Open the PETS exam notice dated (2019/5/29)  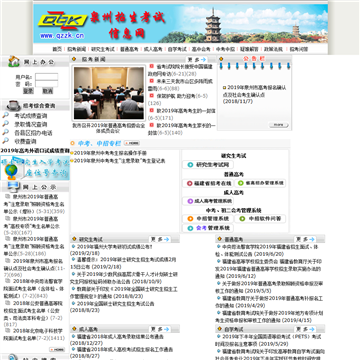pyautogui.click(x=268, y=340)
